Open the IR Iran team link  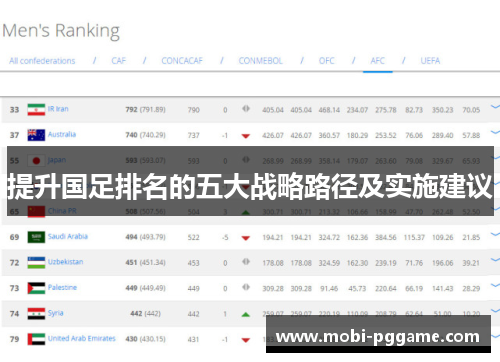click(58, 109)
